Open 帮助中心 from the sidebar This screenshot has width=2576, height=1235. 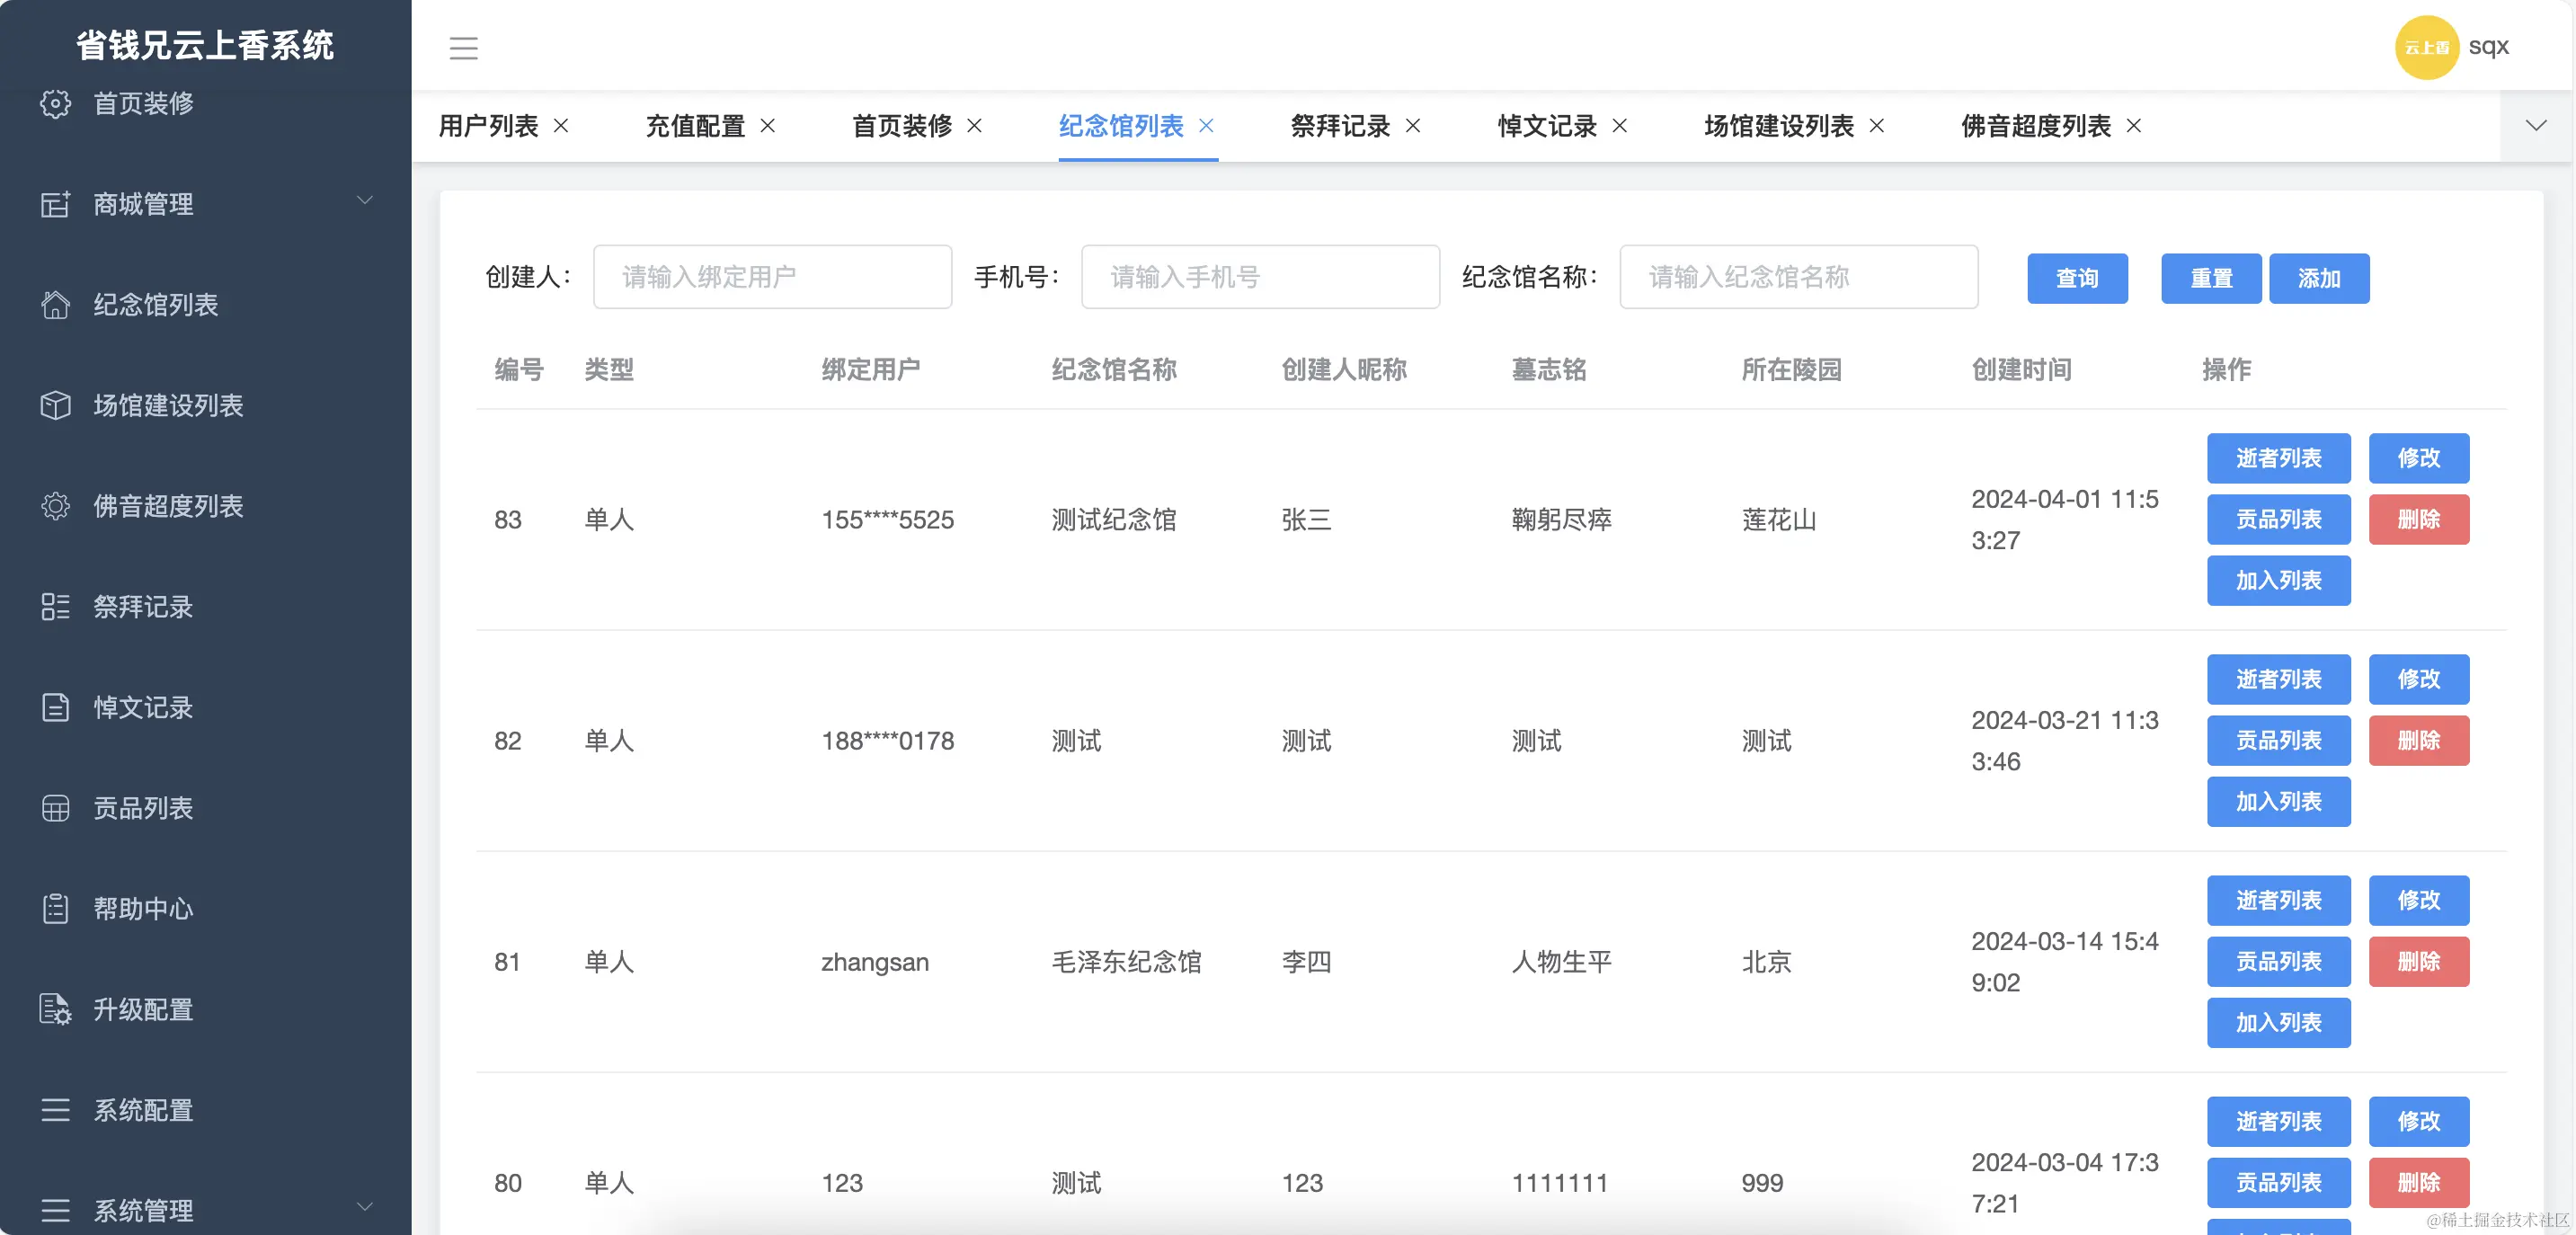click(x=145, y=908)
